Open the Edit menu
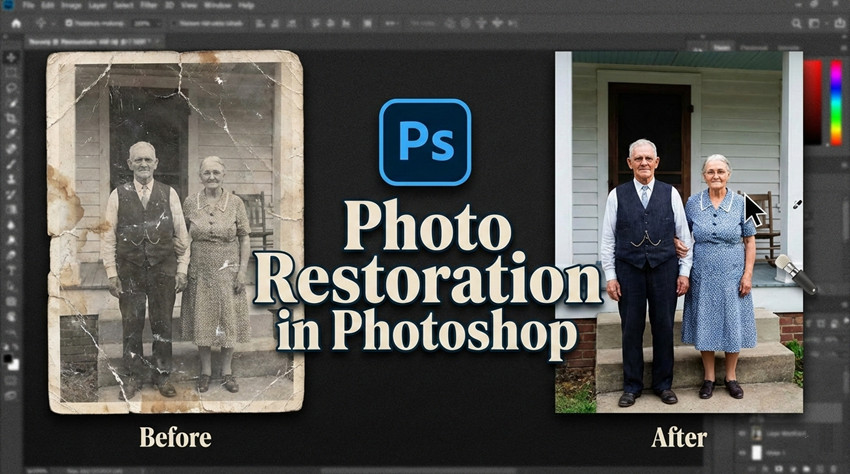This screenshot has width=850, height=474. pos(48,5)
